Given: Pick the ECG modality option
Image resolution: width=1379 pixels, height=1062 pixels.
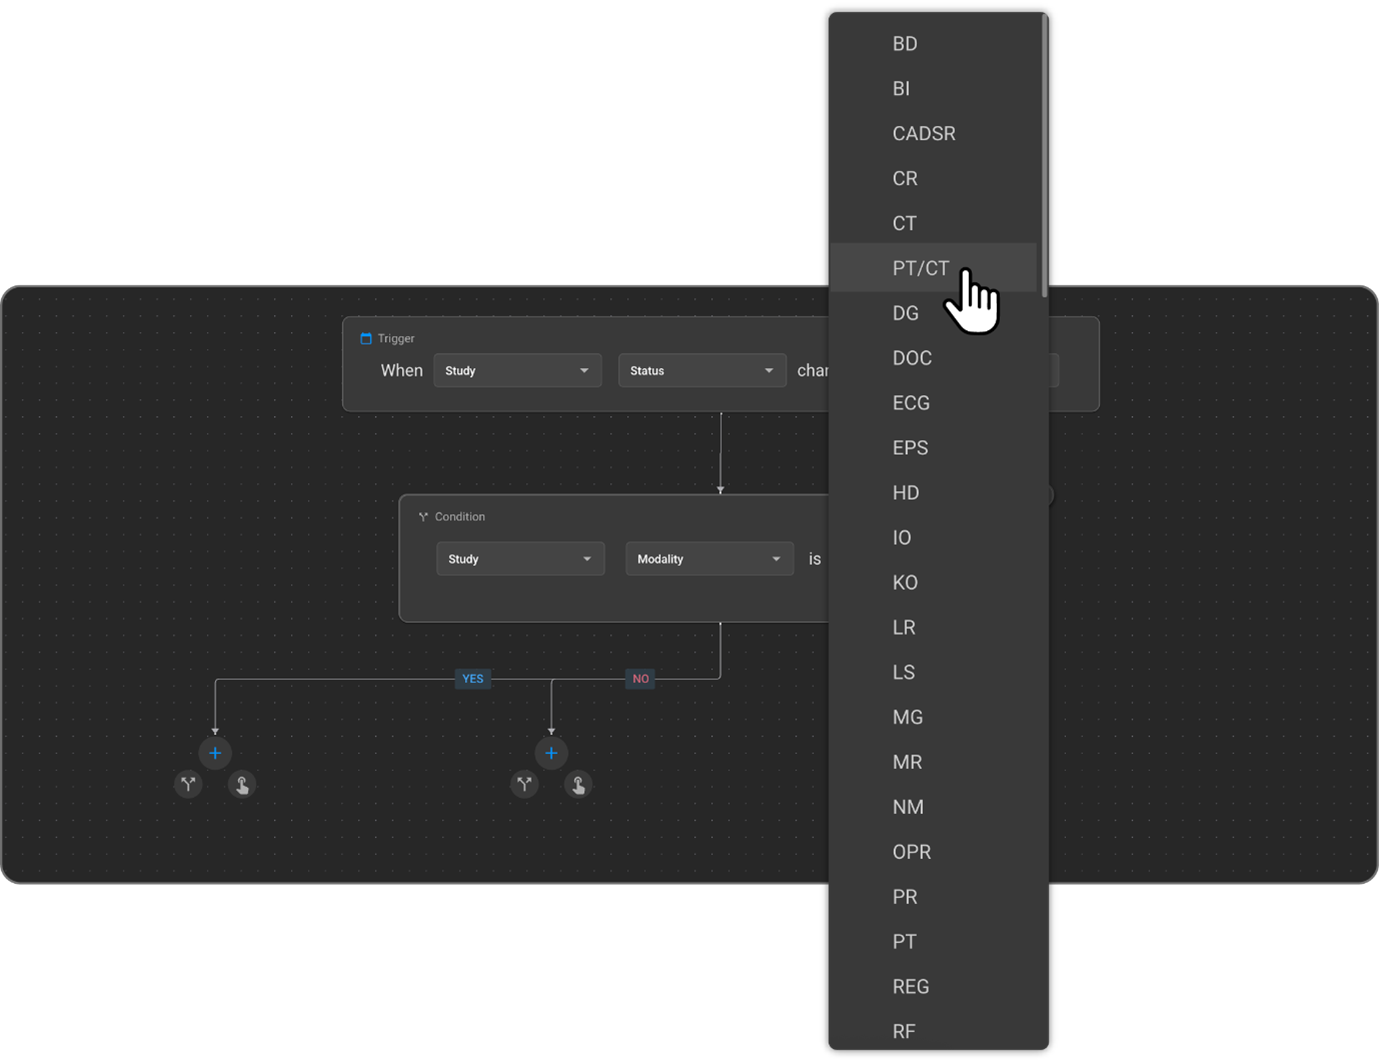Looking at the screenshot, I should 910,403.
